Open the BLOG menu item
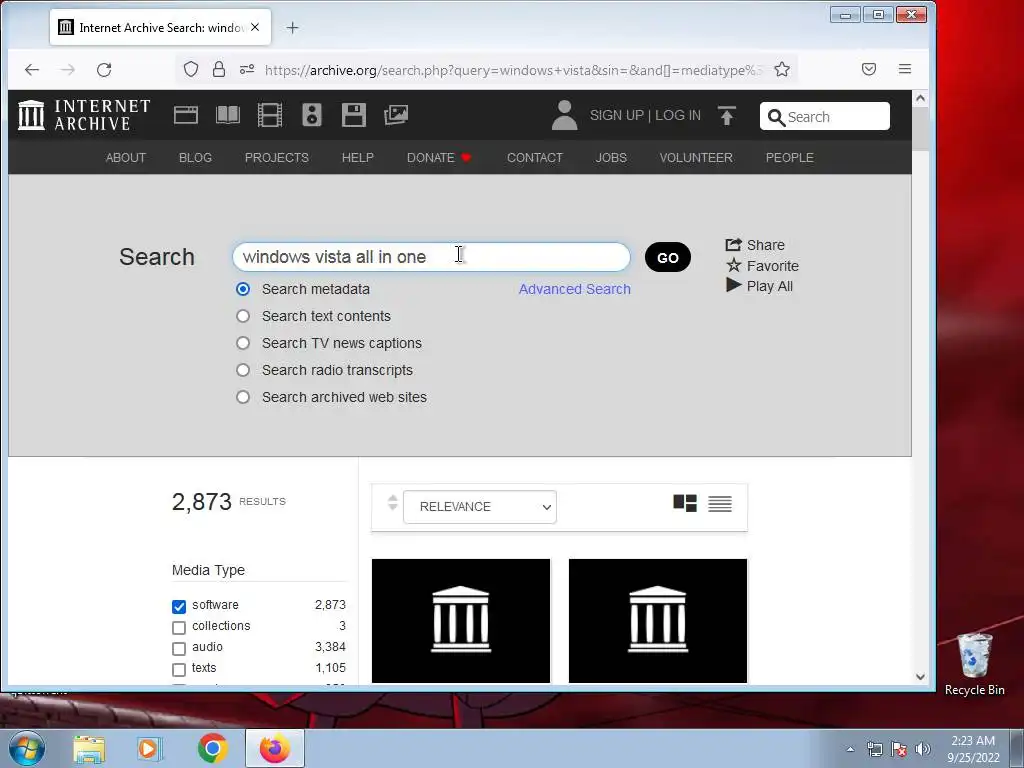Image resolution: width=1024 pixels, height=768 pixels. [195, 157]
